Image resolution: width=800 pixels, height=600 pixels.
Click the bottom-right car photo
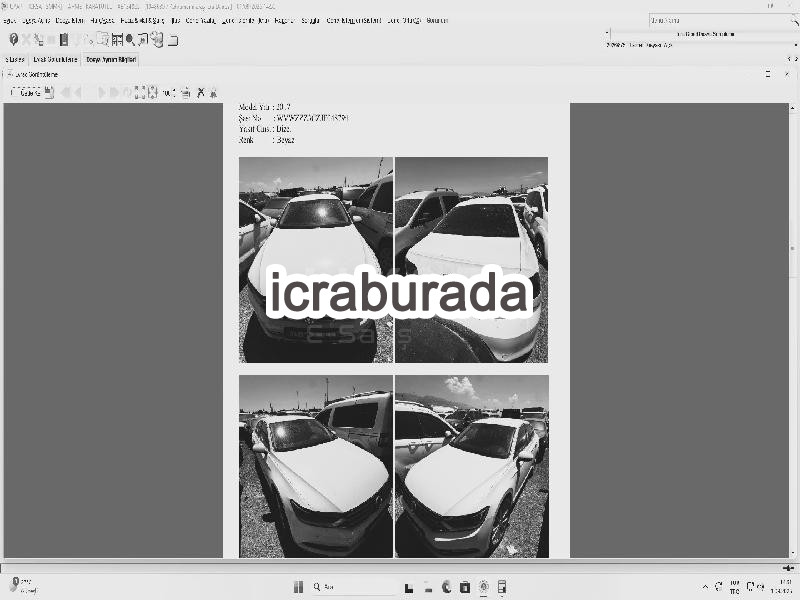point(472,466)
